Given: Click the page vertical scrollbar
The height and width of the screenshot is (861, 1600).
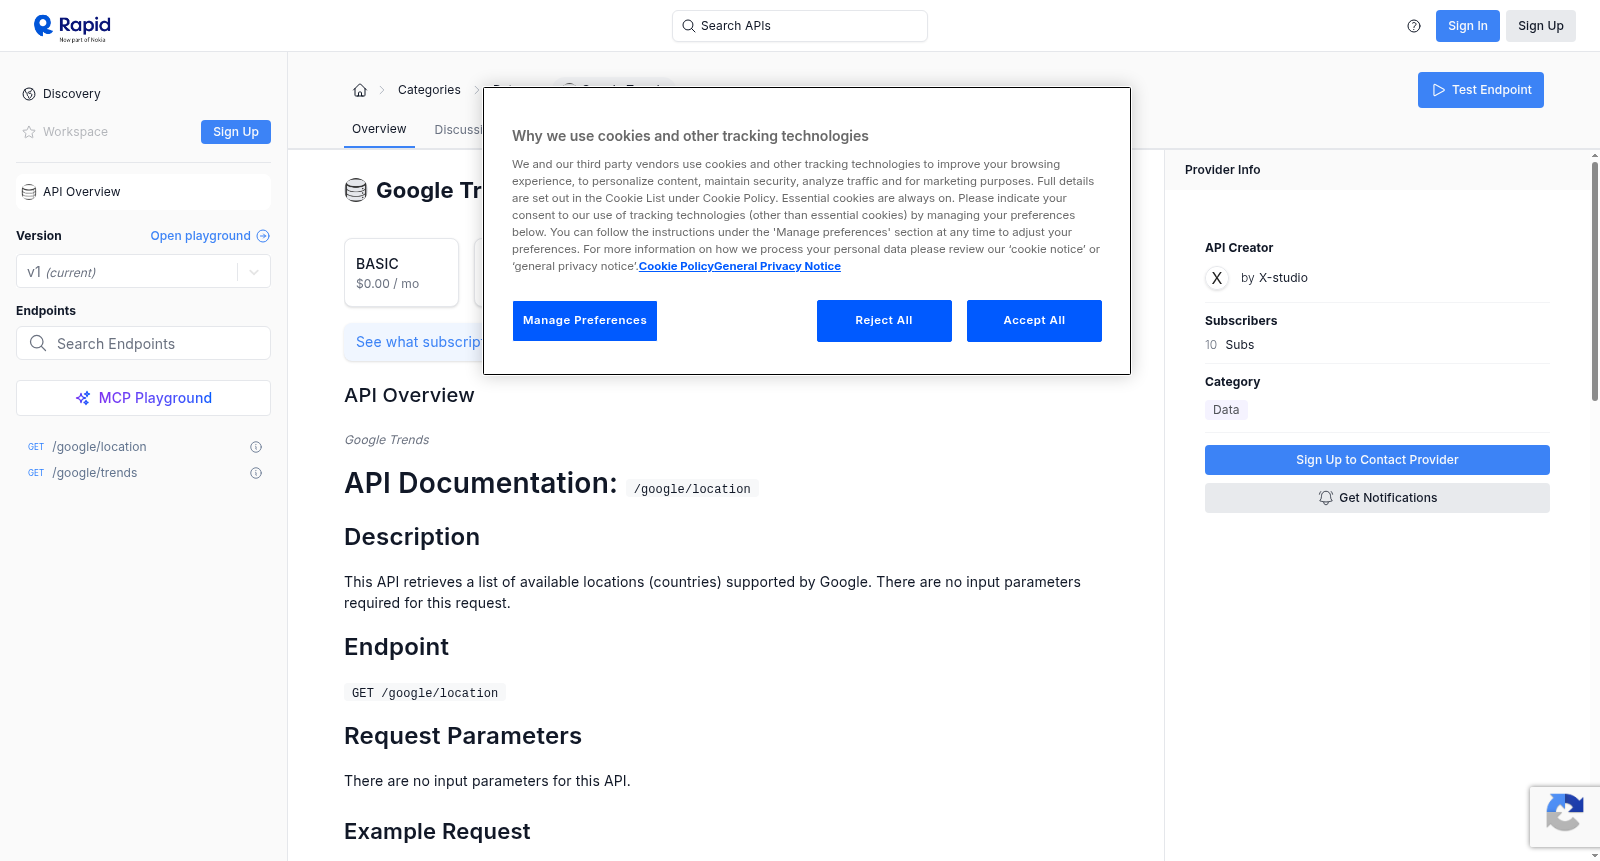Looking at the screenshot, I should [x=1594, y=280].
